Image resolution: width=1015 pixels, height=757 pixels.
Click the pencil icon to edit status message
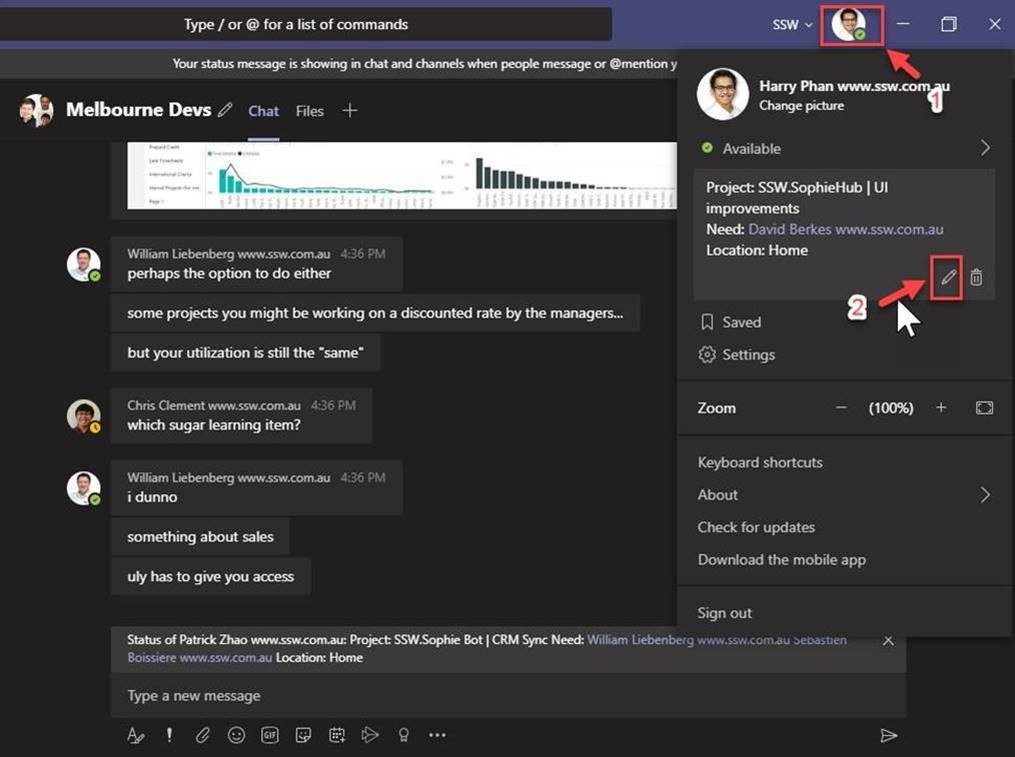click(948, 277)
